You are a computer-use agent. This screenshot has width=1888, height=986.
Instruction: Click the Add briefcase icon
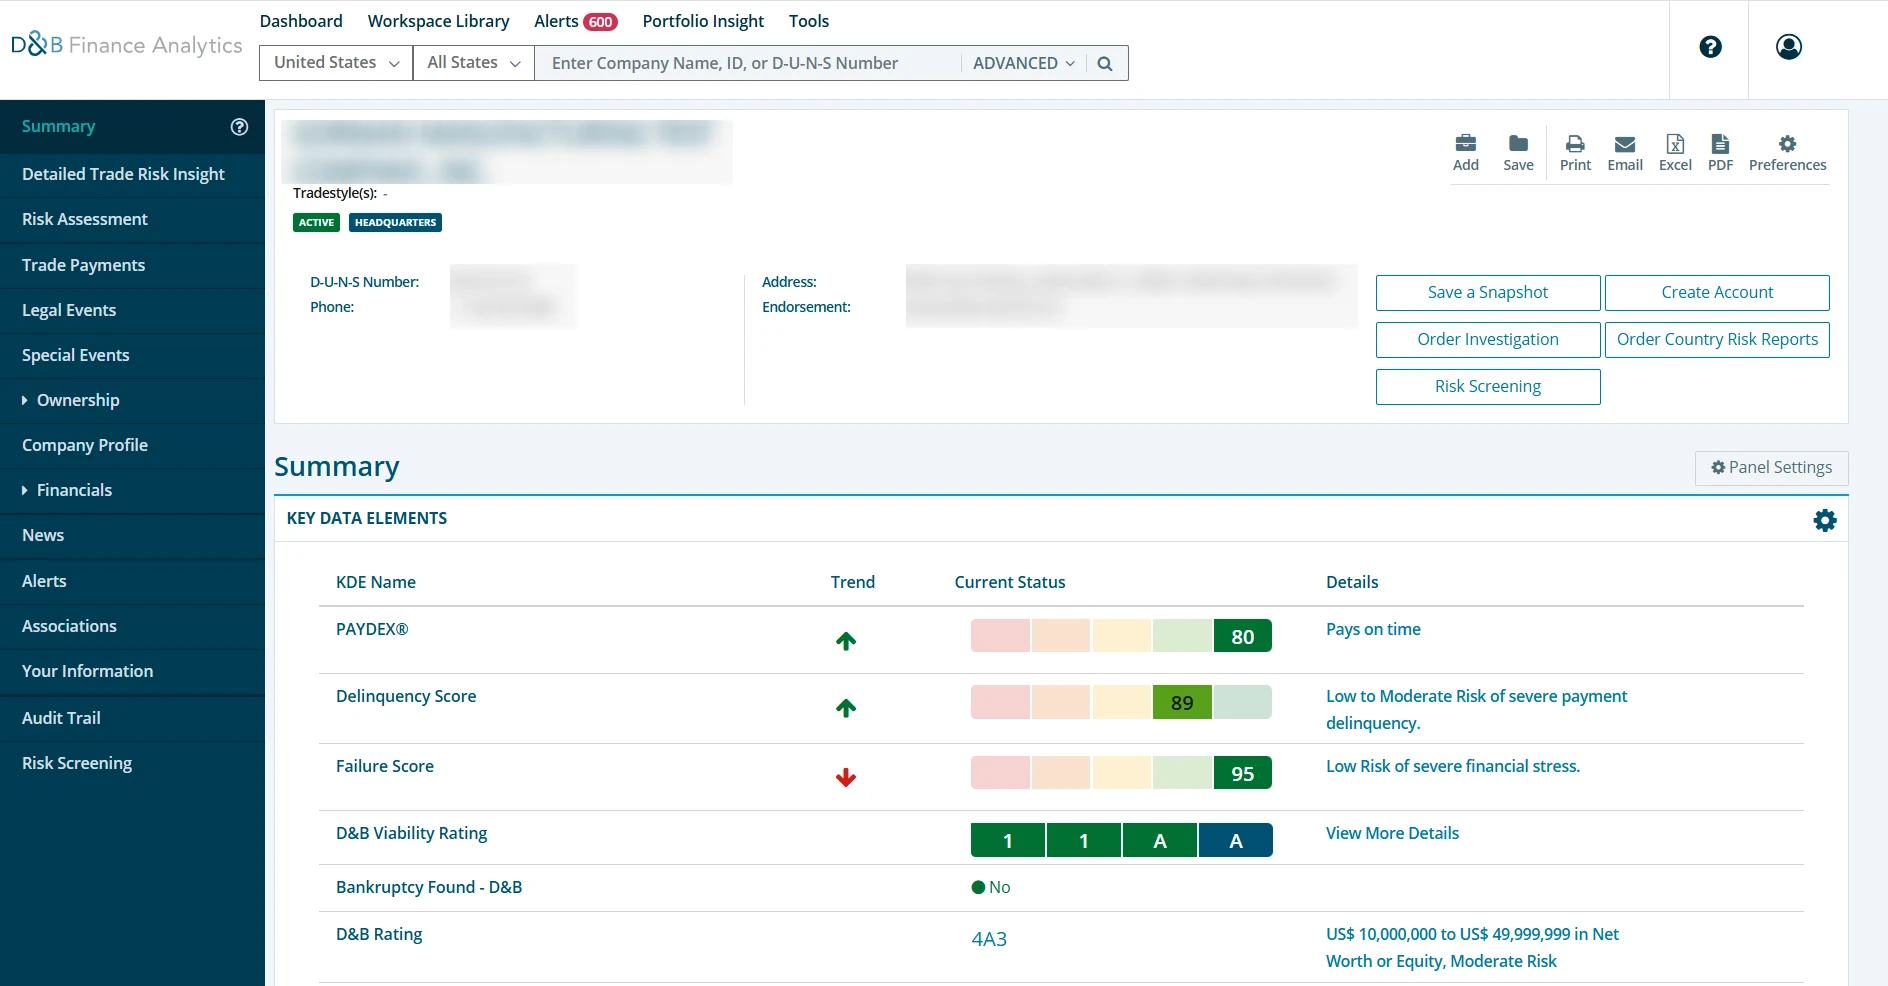click(x=1465, y=145)
